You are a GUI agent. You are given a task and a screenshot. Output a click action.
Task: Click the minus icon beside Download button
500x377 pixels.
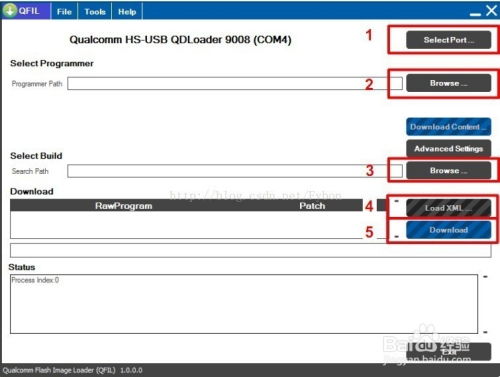tap(396, 236)
